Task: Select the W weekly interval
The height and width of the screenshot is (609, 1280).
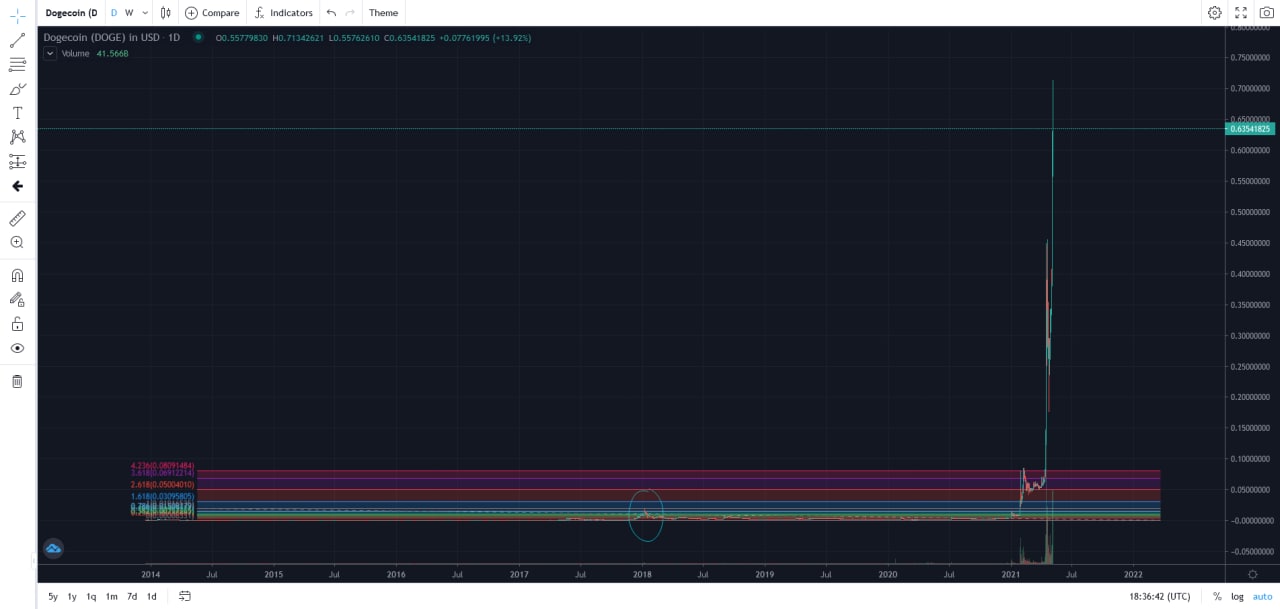Action: 129,13
